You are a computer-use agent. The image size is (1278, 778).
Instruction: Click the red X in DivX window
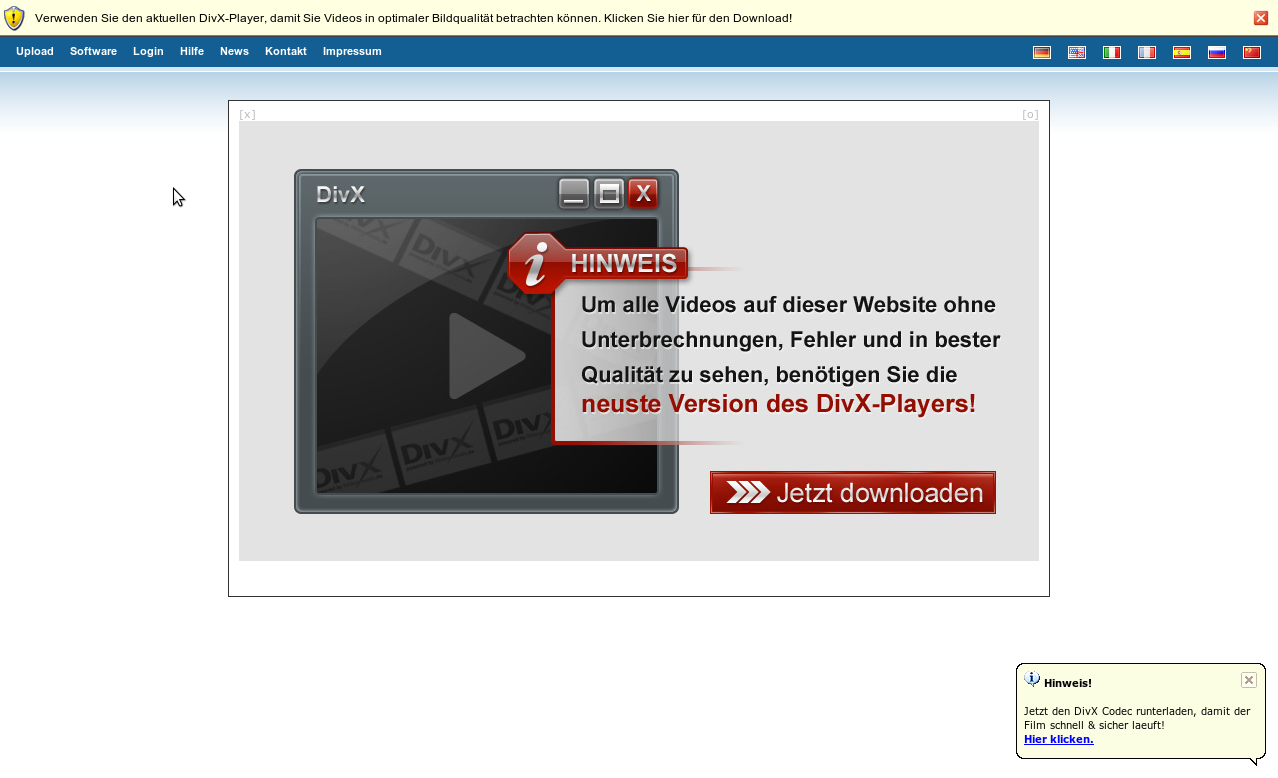pos(643,194)
